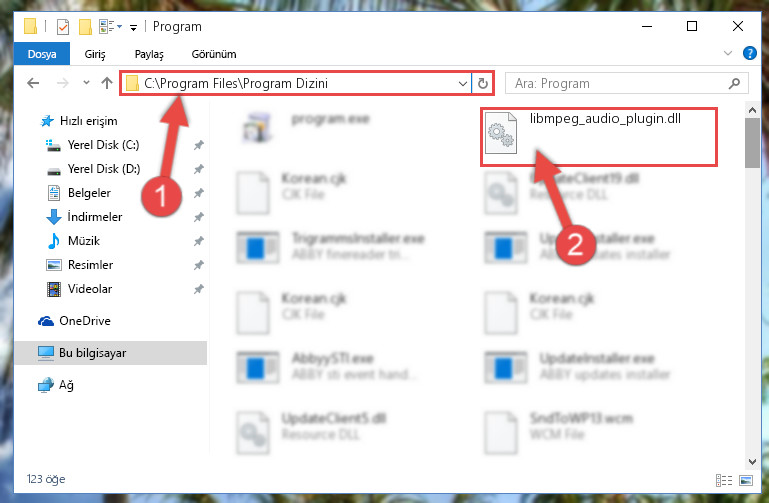Go up one folder level

(x=106, y=83)
